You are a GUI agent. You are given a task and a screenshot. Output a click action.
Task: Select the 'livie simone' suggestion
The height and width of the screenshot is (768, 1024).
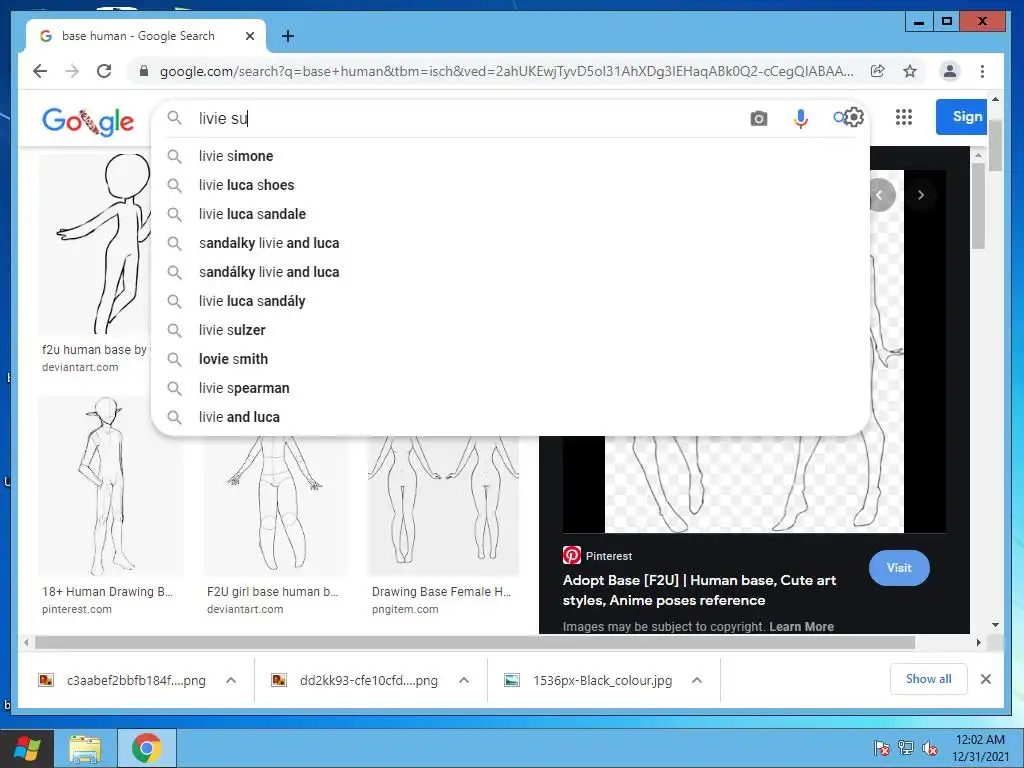510,156
